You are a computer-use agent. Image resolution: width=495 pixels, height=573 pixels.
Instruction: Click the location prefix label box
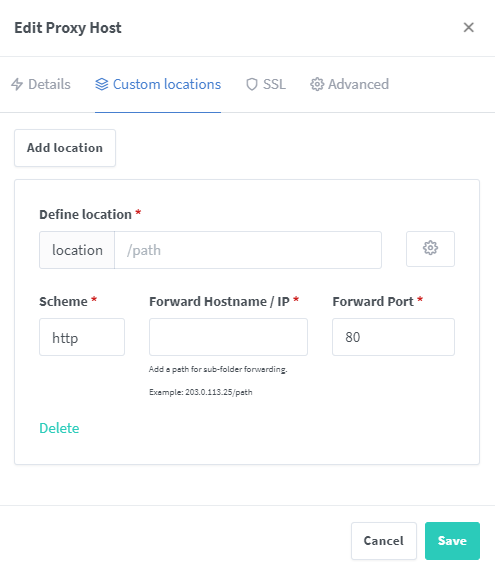(x=77, y=250)
